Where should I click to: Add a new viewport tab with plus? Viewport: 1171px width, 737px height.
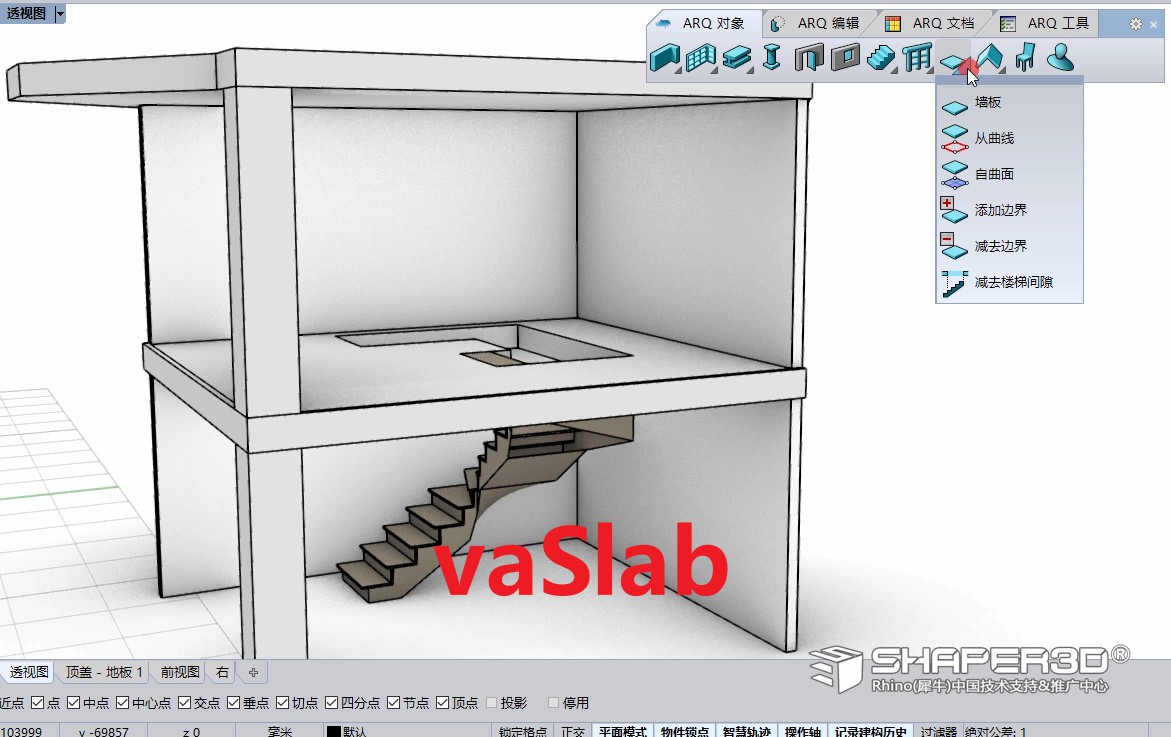tap(253, 672)
